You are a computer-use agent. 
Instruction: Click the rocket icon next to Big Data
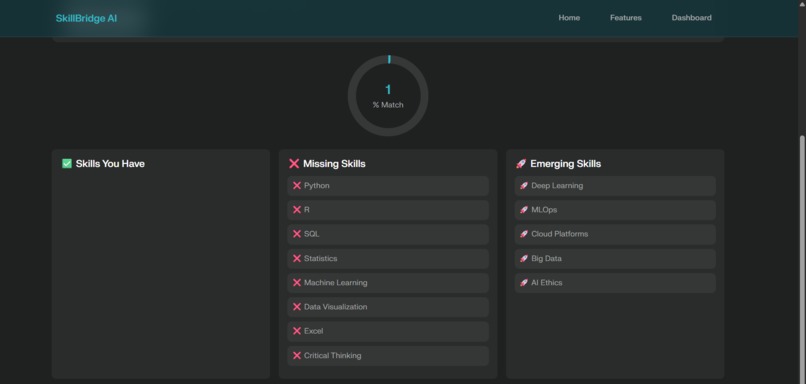coord(524,259)
